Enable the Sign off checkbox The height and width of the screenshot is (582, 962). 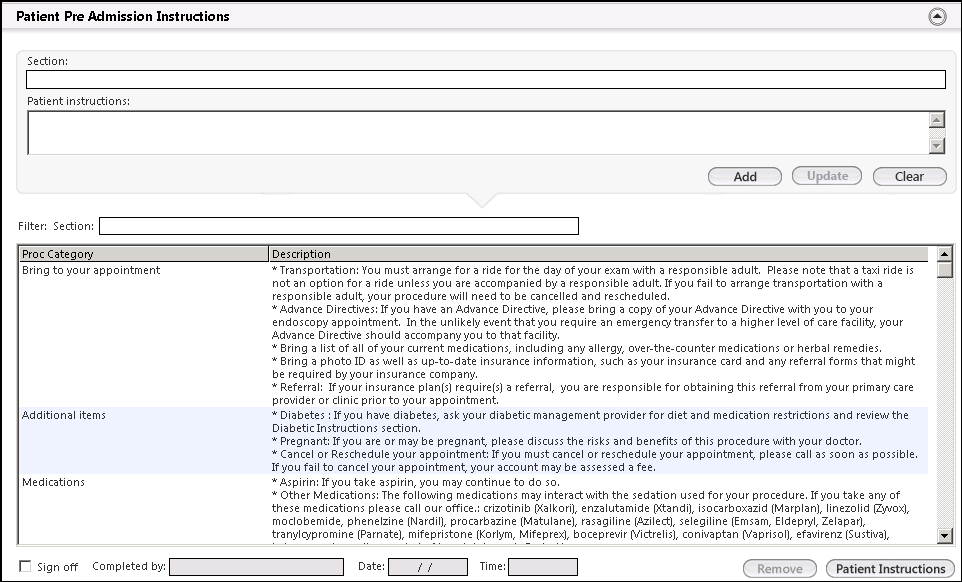(x=25, y=566)
